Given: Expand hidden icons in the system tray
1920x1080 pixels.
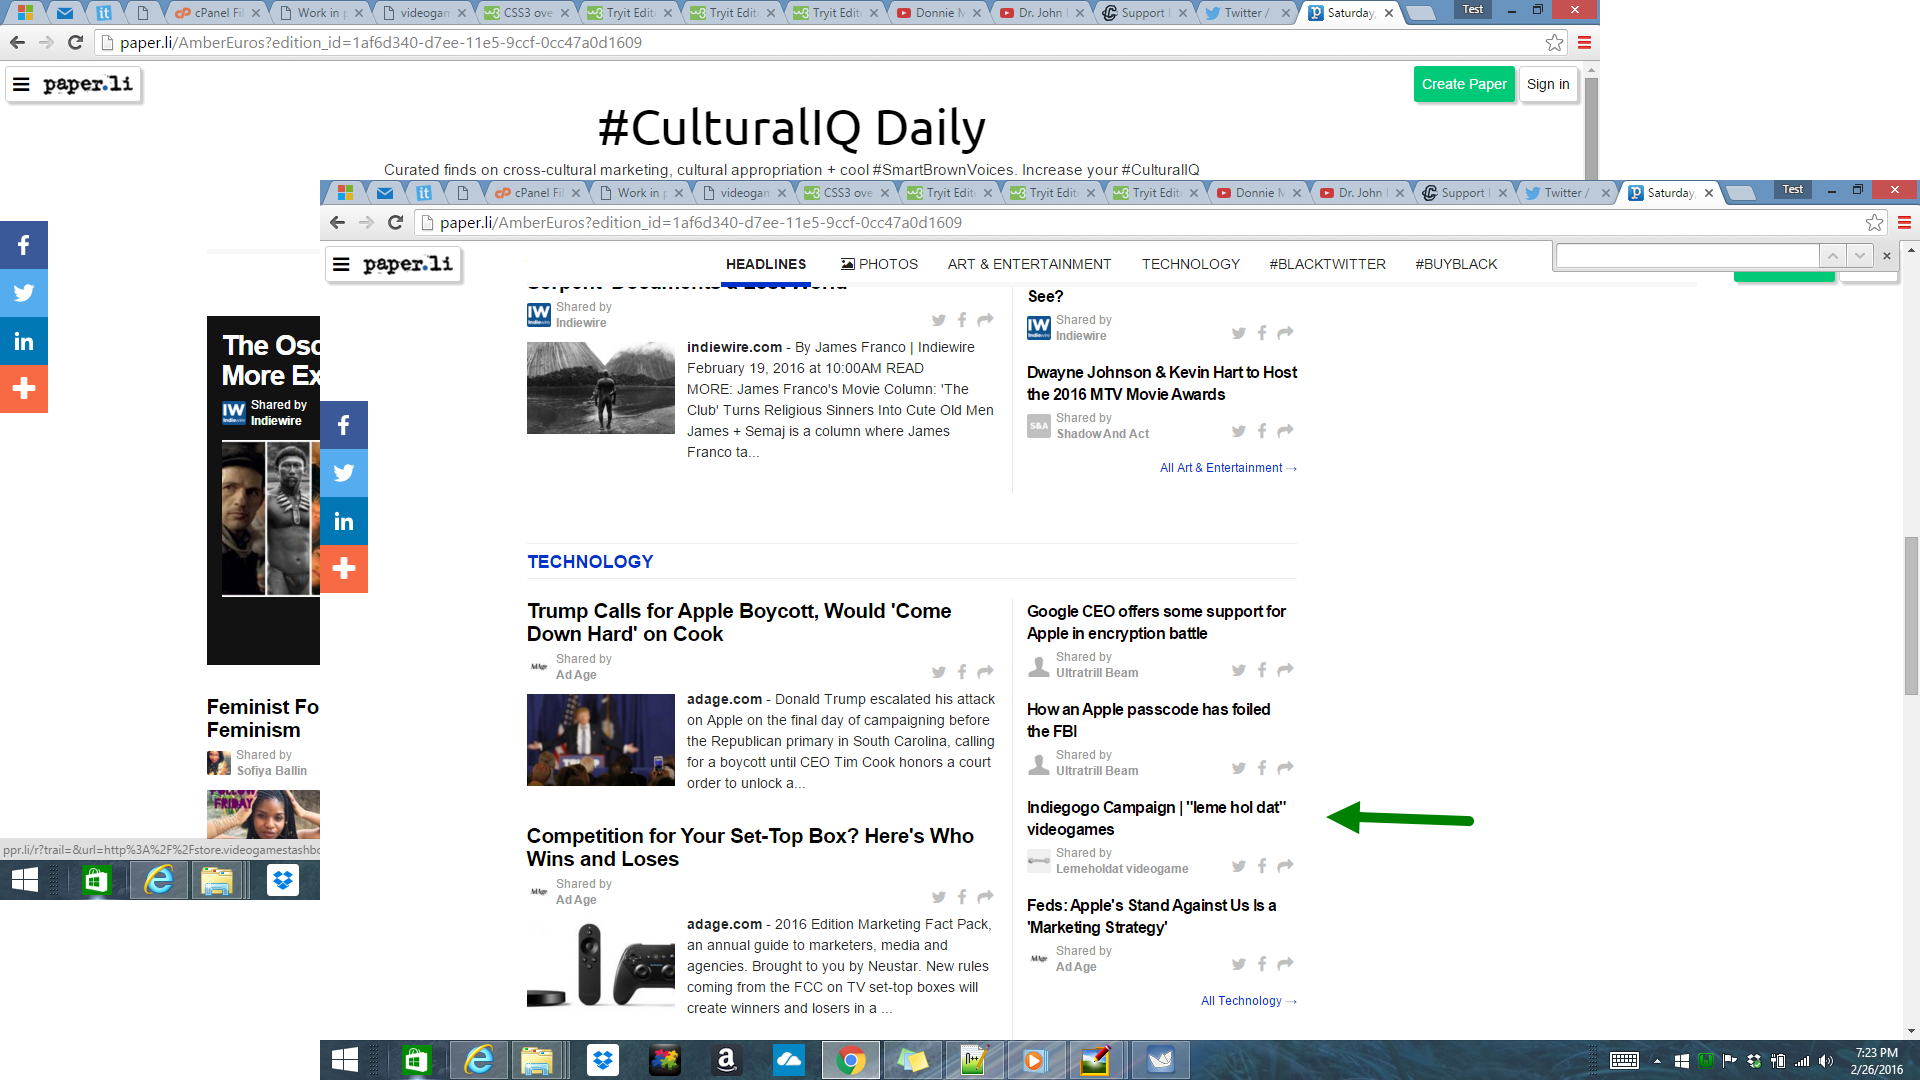Looking at the screenshot, I should (1657, 1060).
